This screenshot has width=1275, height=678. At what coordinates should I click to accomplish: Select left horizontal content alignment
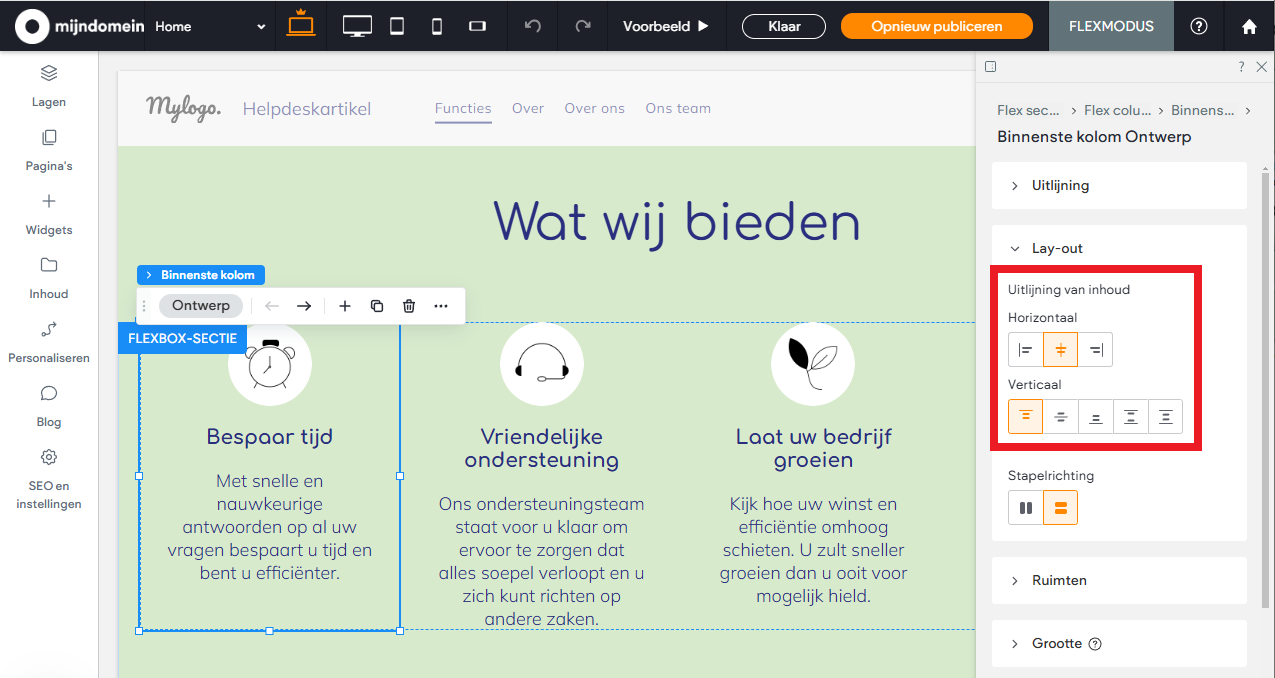coord(1025,349)
